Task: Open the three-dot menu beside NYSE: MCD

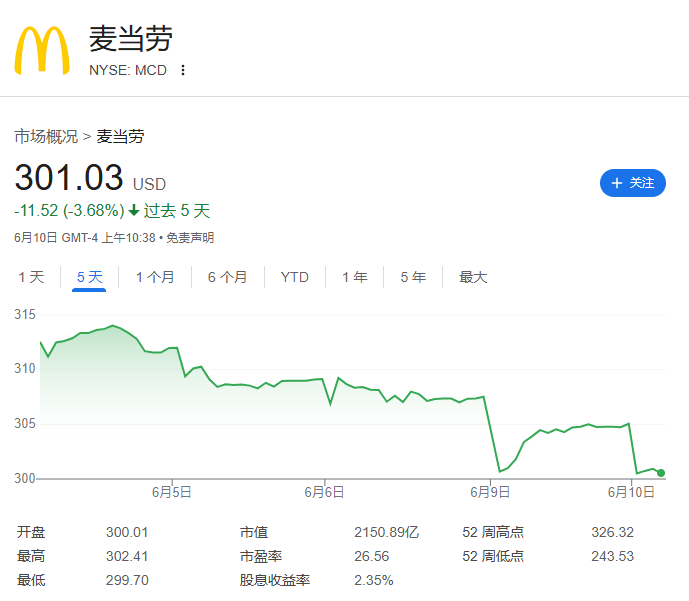Action: point(183,70)
